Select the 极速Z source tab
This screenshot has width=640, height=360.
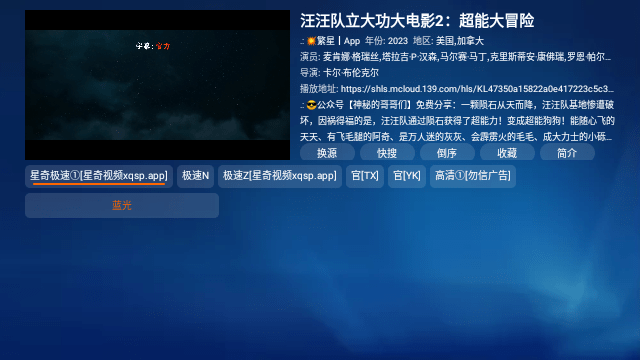click(280, 176)
